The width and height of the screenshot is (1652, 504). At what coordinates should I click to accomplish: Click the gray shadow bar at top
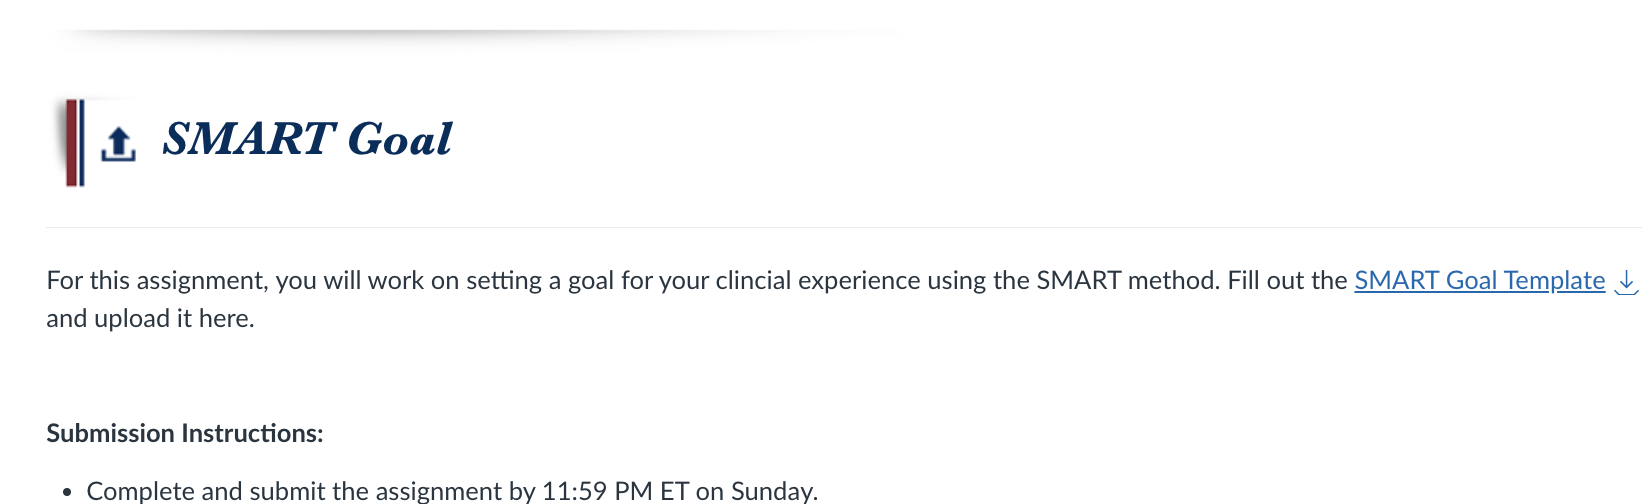pyautogui.click(x=480, y=35)
